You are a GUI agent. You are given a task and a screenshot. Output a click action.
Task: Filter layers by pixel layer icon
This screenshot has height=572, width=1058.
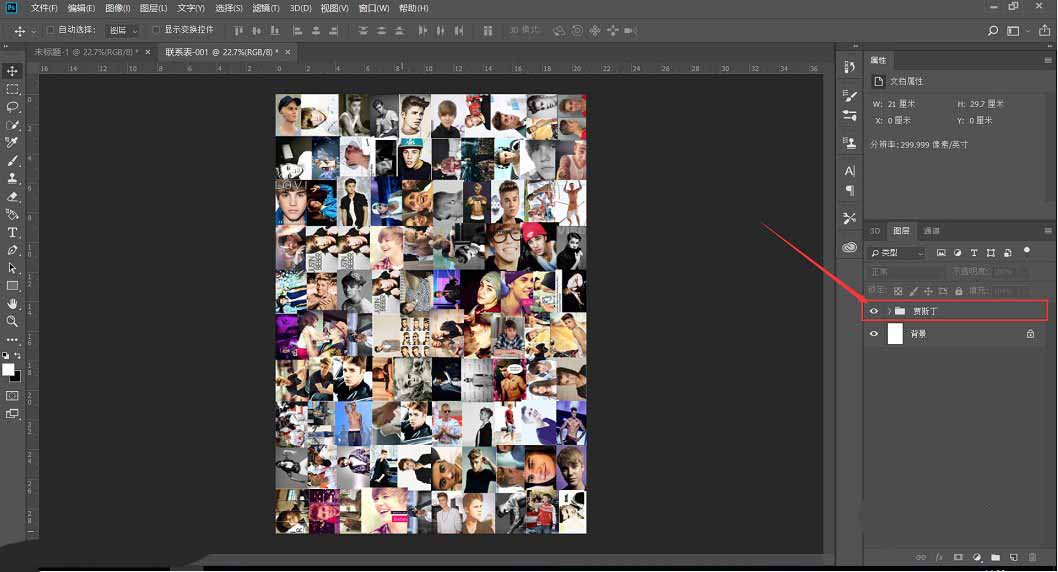(x=941, y=252)
